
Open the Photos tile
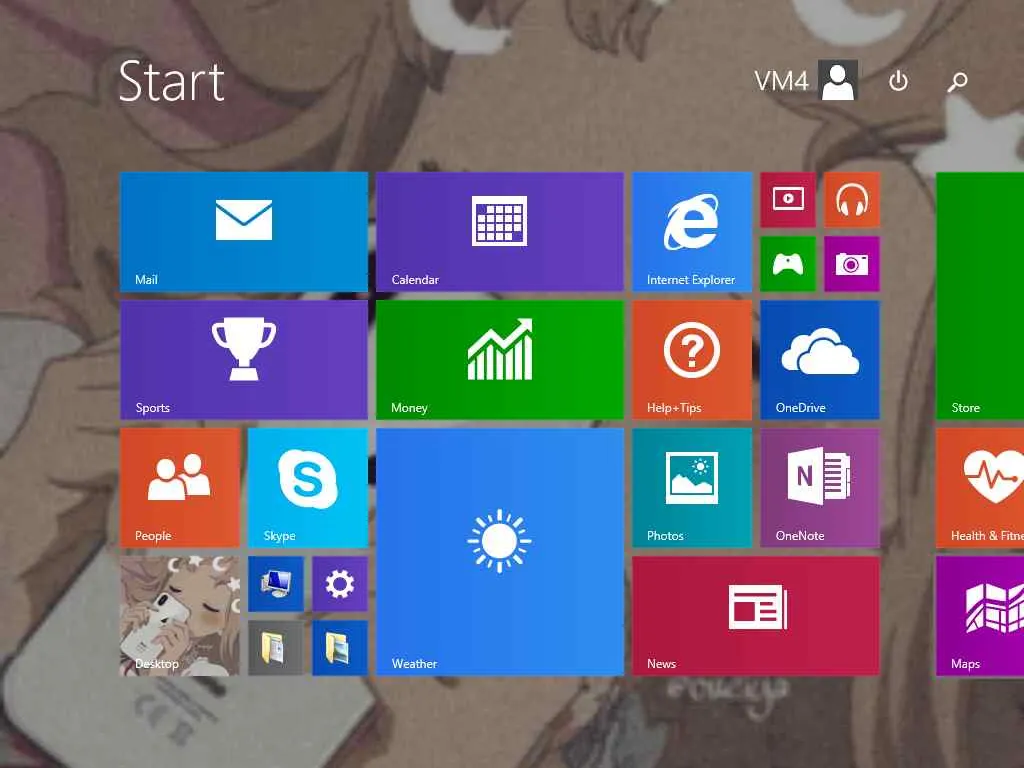692,487
